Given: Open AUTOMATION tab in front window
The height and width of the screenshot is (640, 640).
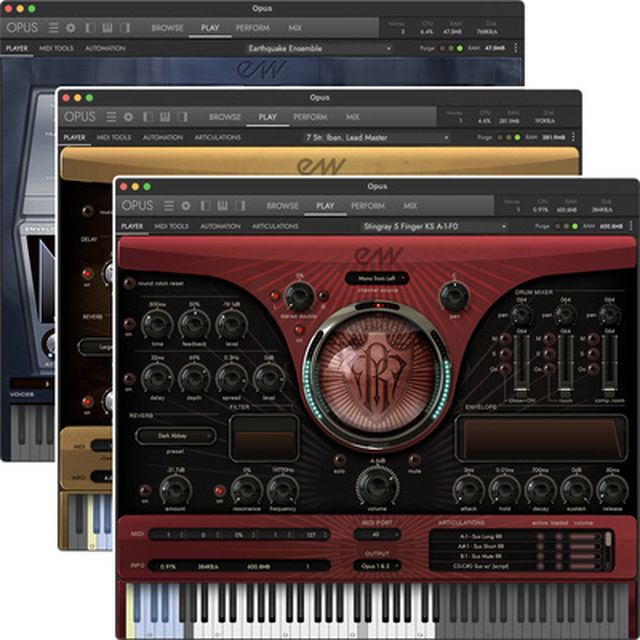Looking at the screenshot, I should [220, 226].
